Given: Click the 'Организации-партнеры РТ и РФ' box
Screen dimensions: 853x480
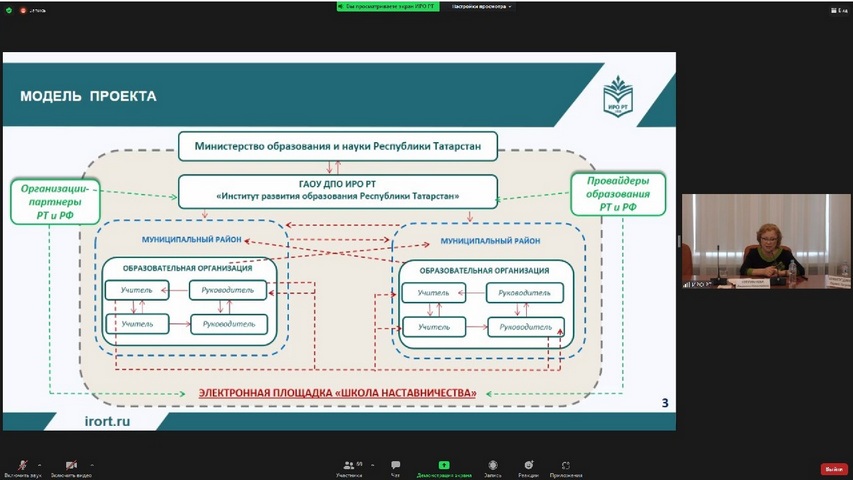Looking at the screenshot, I should click(55, 202).
